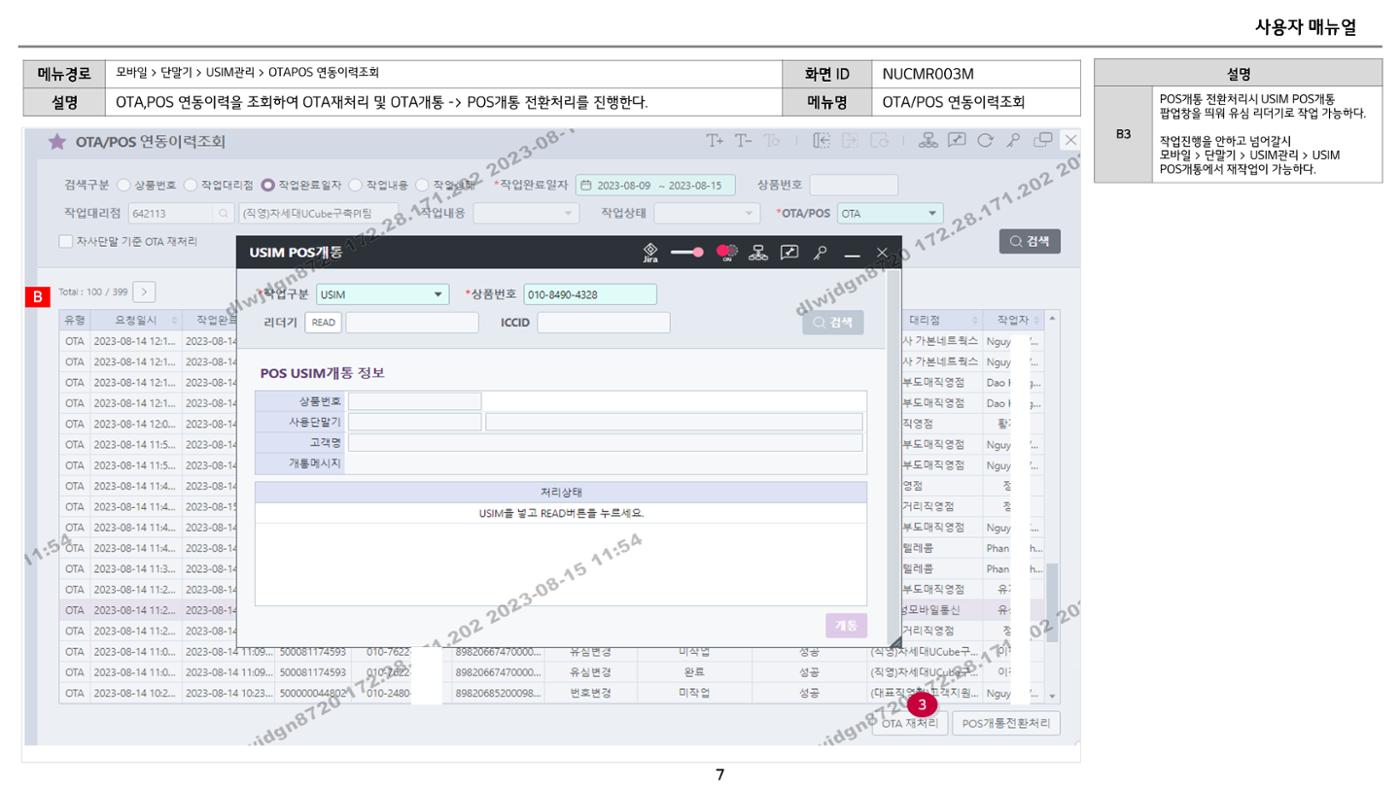Click the POS개통전환처리 button
Screen dimensions: 1400x788
1006,723
